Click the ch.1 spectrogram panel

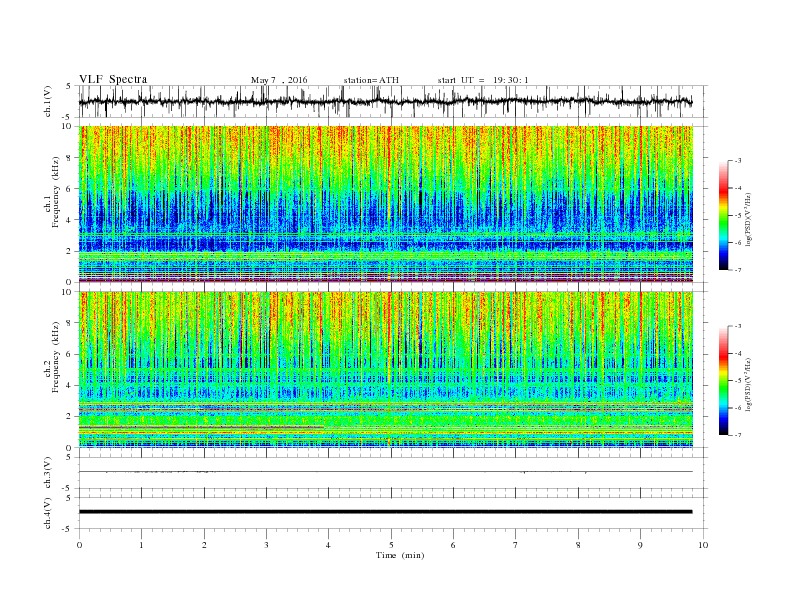pos(385,204)
